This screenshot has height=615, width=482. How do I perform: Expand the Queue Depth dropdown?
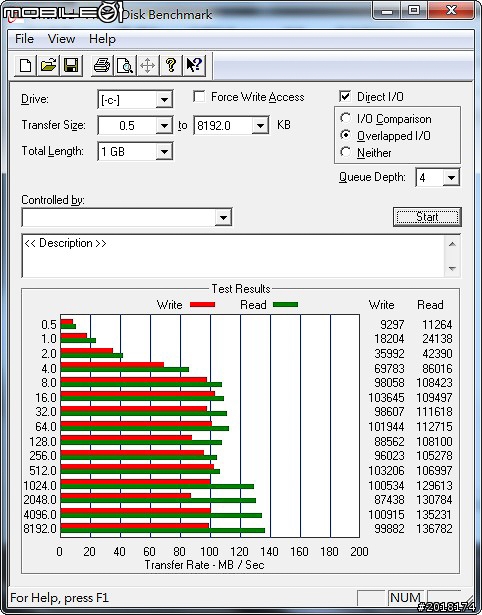pos(451,178)
